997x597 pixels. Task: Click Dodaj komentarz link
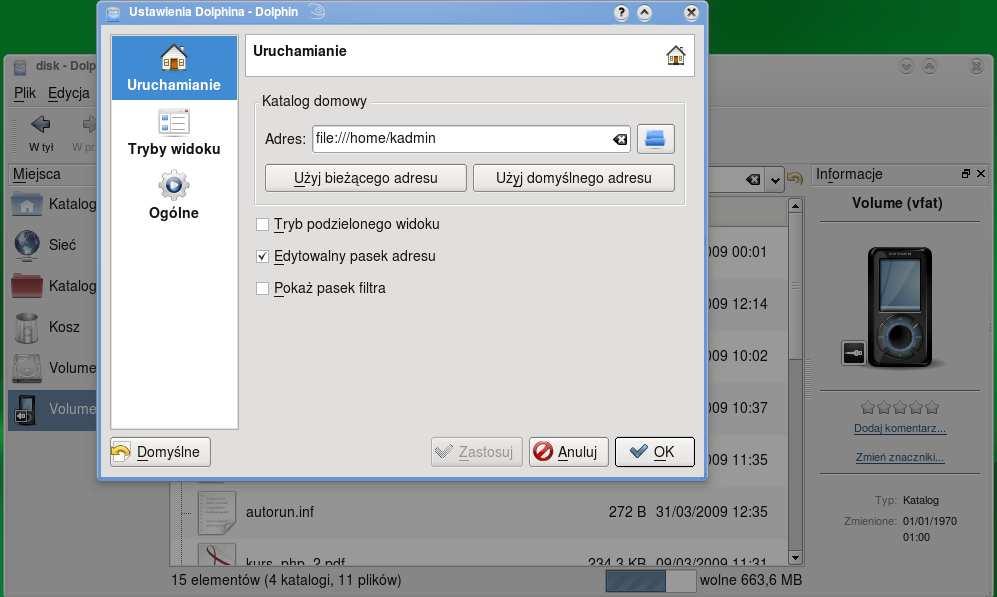[900, 429]
